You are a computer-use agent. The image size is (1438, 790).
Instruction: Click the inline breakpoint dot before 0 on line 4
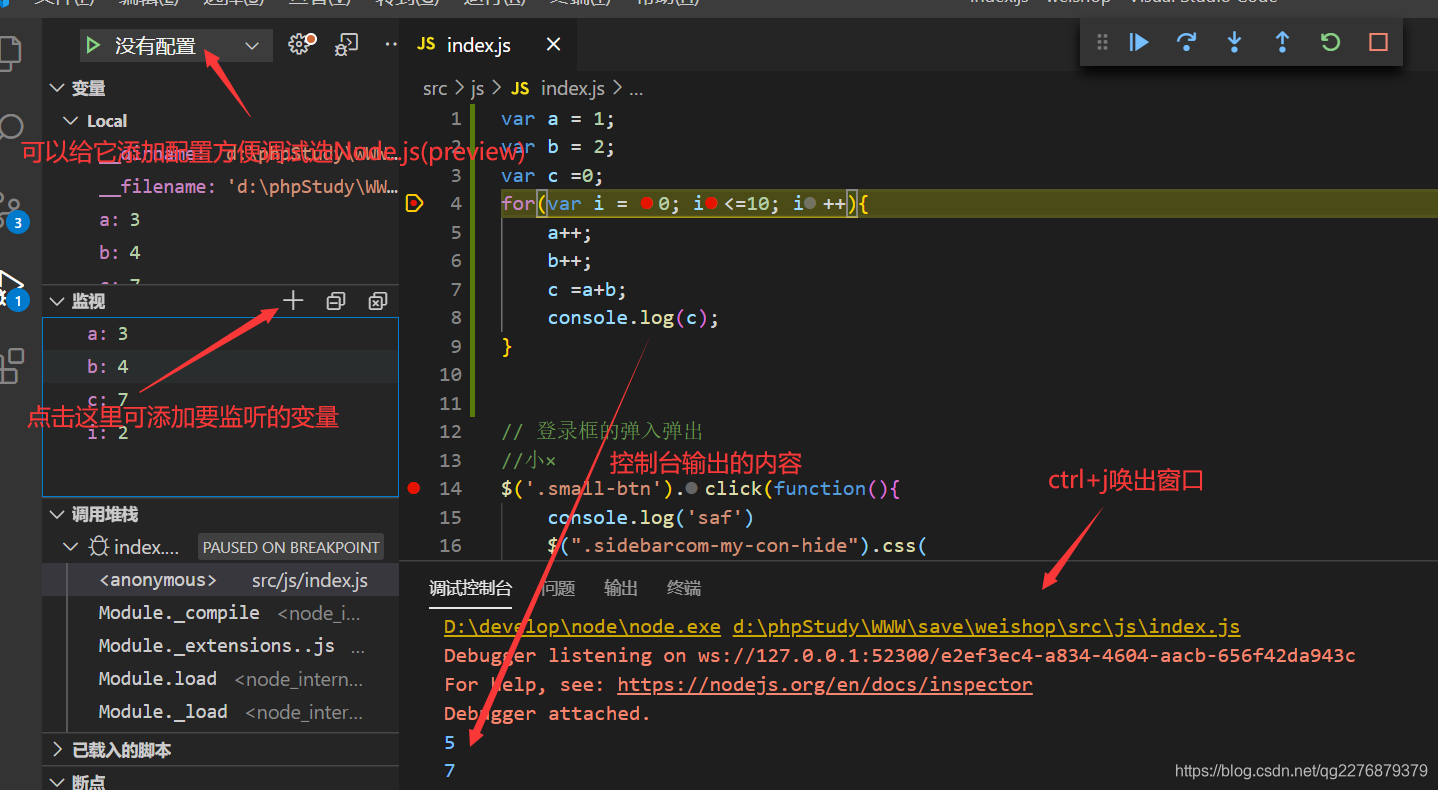[x=646, y=204]
